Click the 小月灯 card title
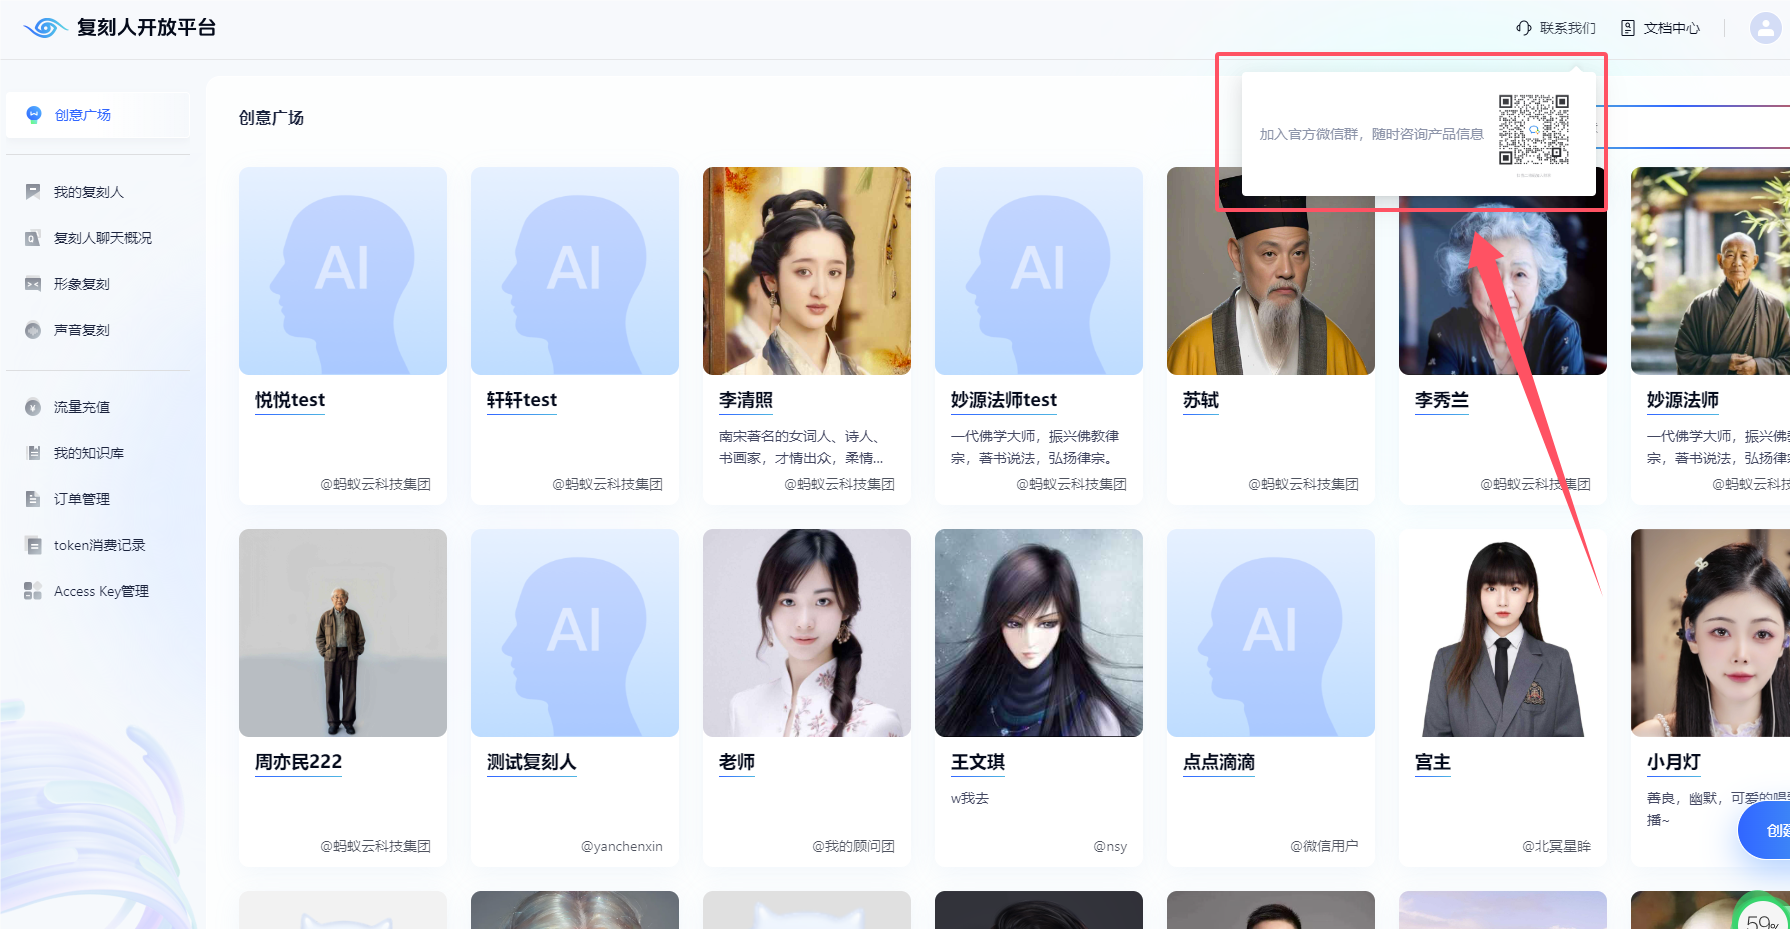Viewport: 1790px width, 929px height. [1674, 762]
